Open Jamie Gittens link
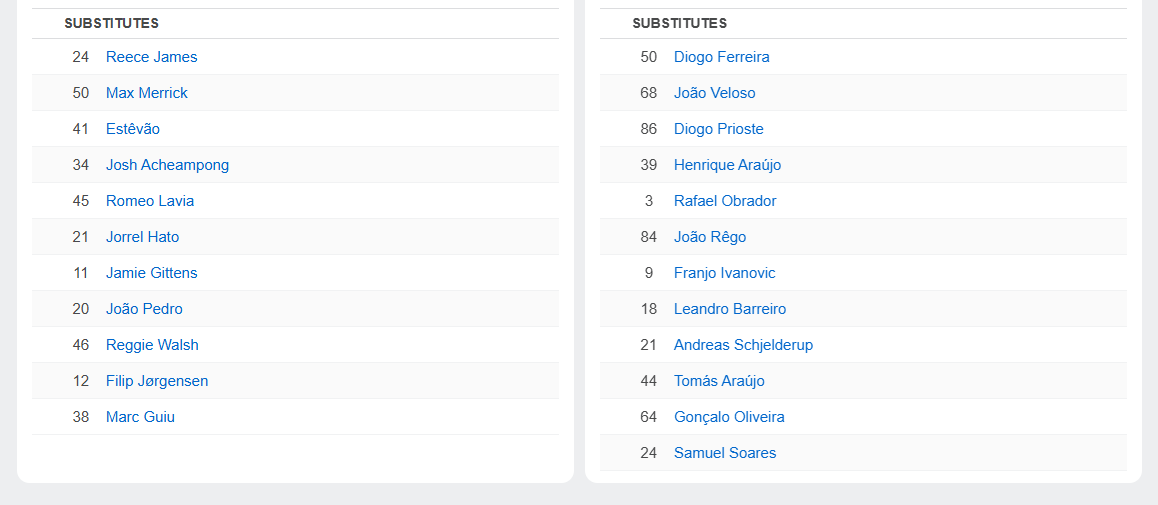Screen dimensions: 1158x505 coord(151,273)
